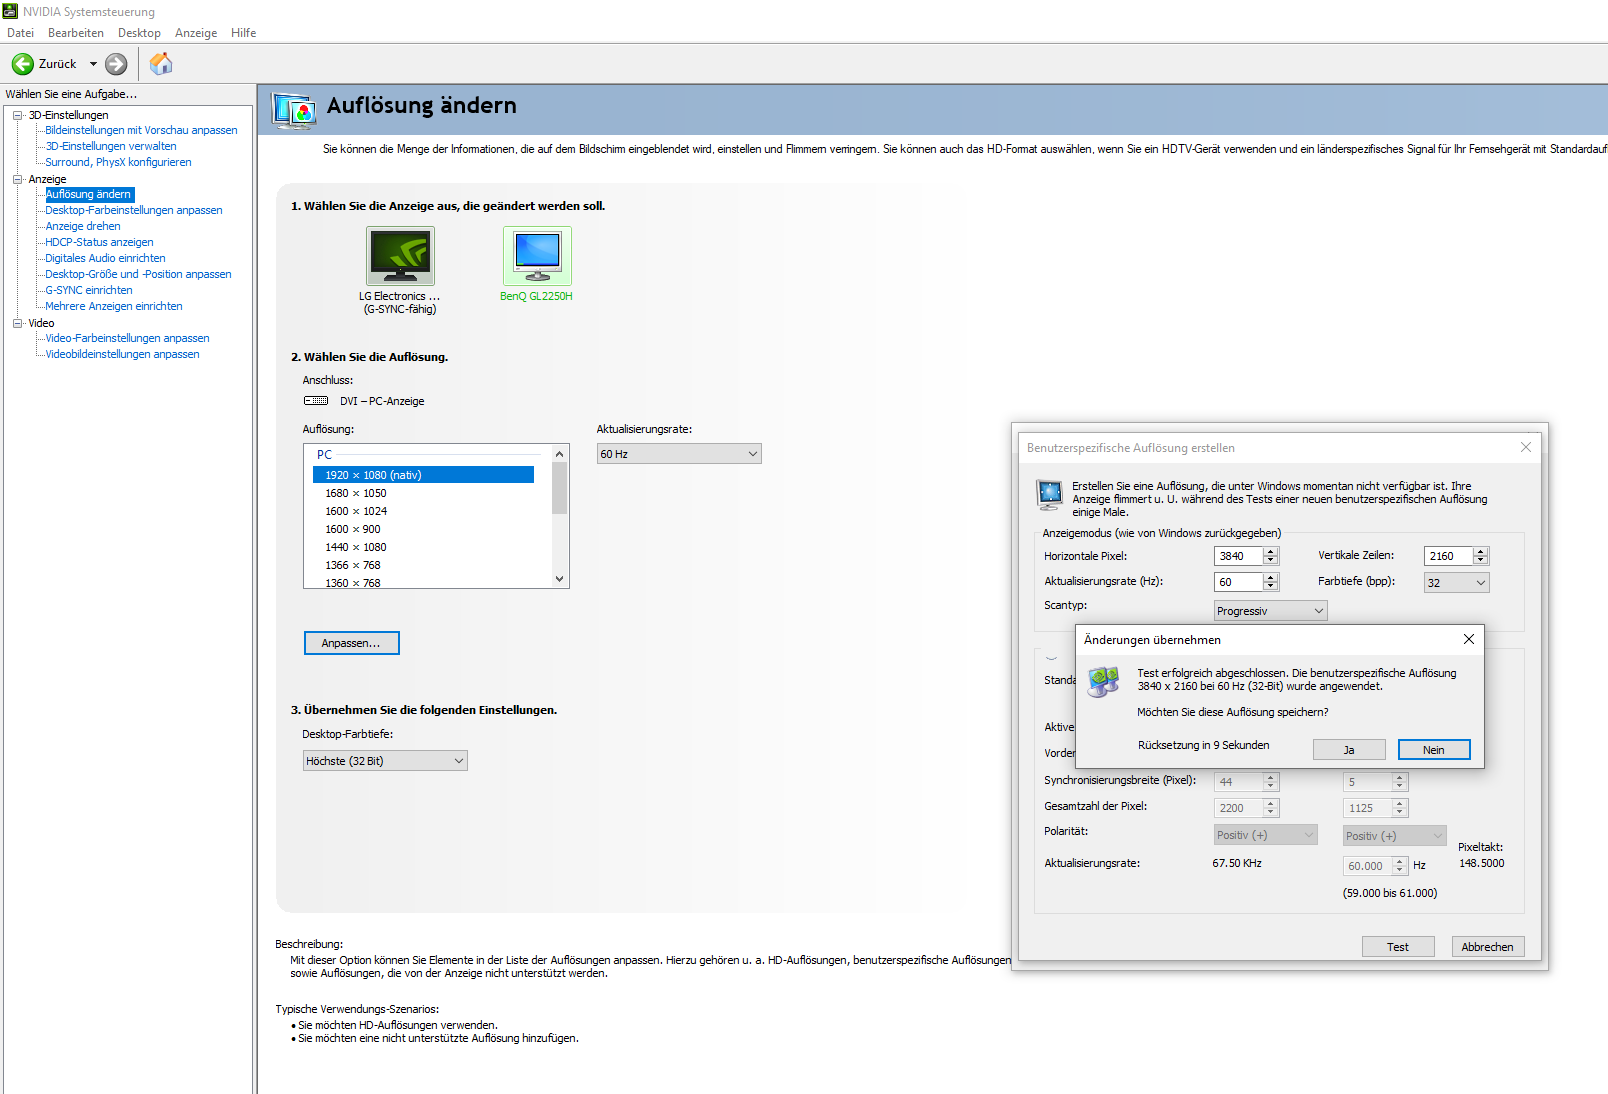Click the Vertikale Zeilen input field
1608x1094 pixels.
[1449, 556]
